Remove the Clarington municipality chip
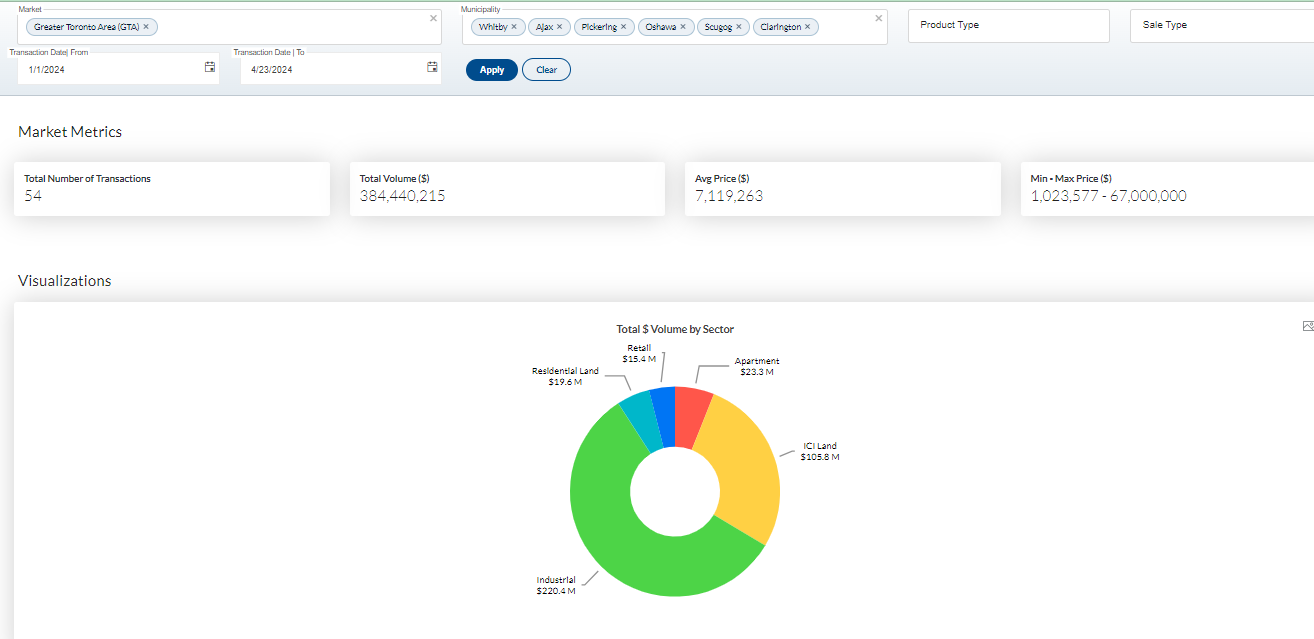The height and width of the screenshot is (639, 1314). 807,27
